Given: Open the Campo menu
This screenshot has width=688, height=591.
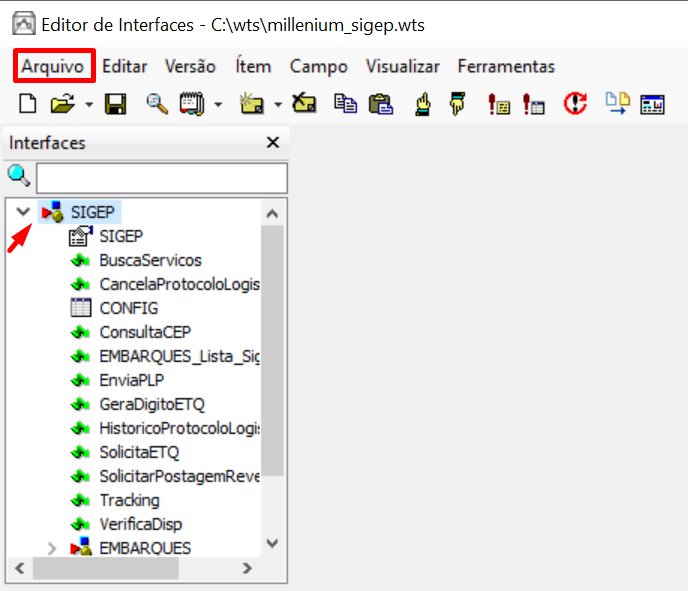Looking at the screenshot, I should [x=319, y=67].
